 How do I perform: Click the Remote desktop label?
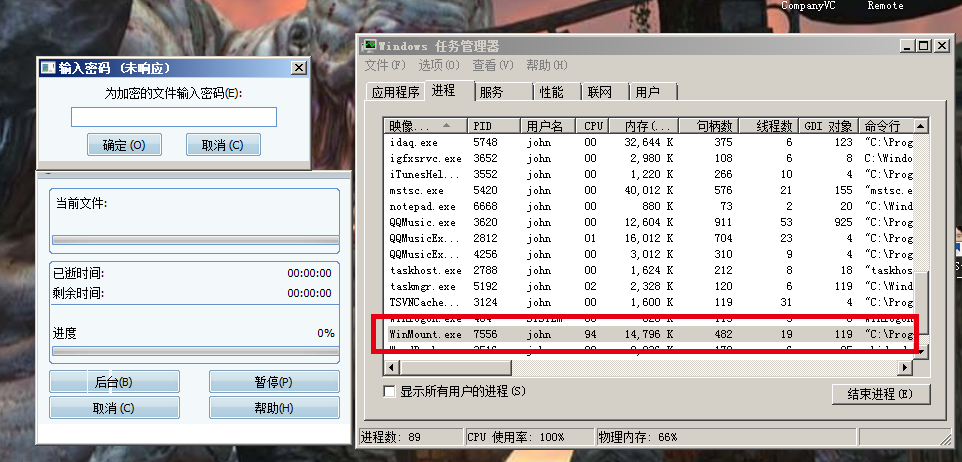click(885, 6)
